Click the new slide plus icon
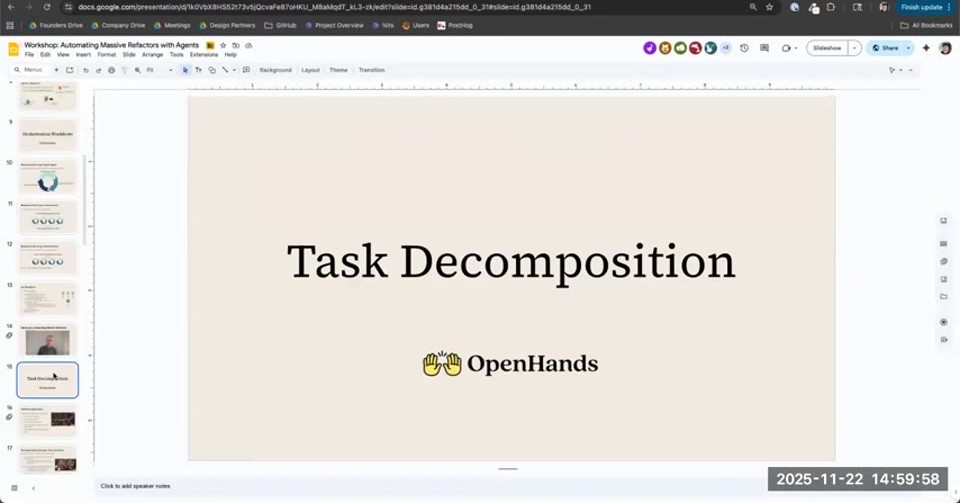 (x=56, y=70)
